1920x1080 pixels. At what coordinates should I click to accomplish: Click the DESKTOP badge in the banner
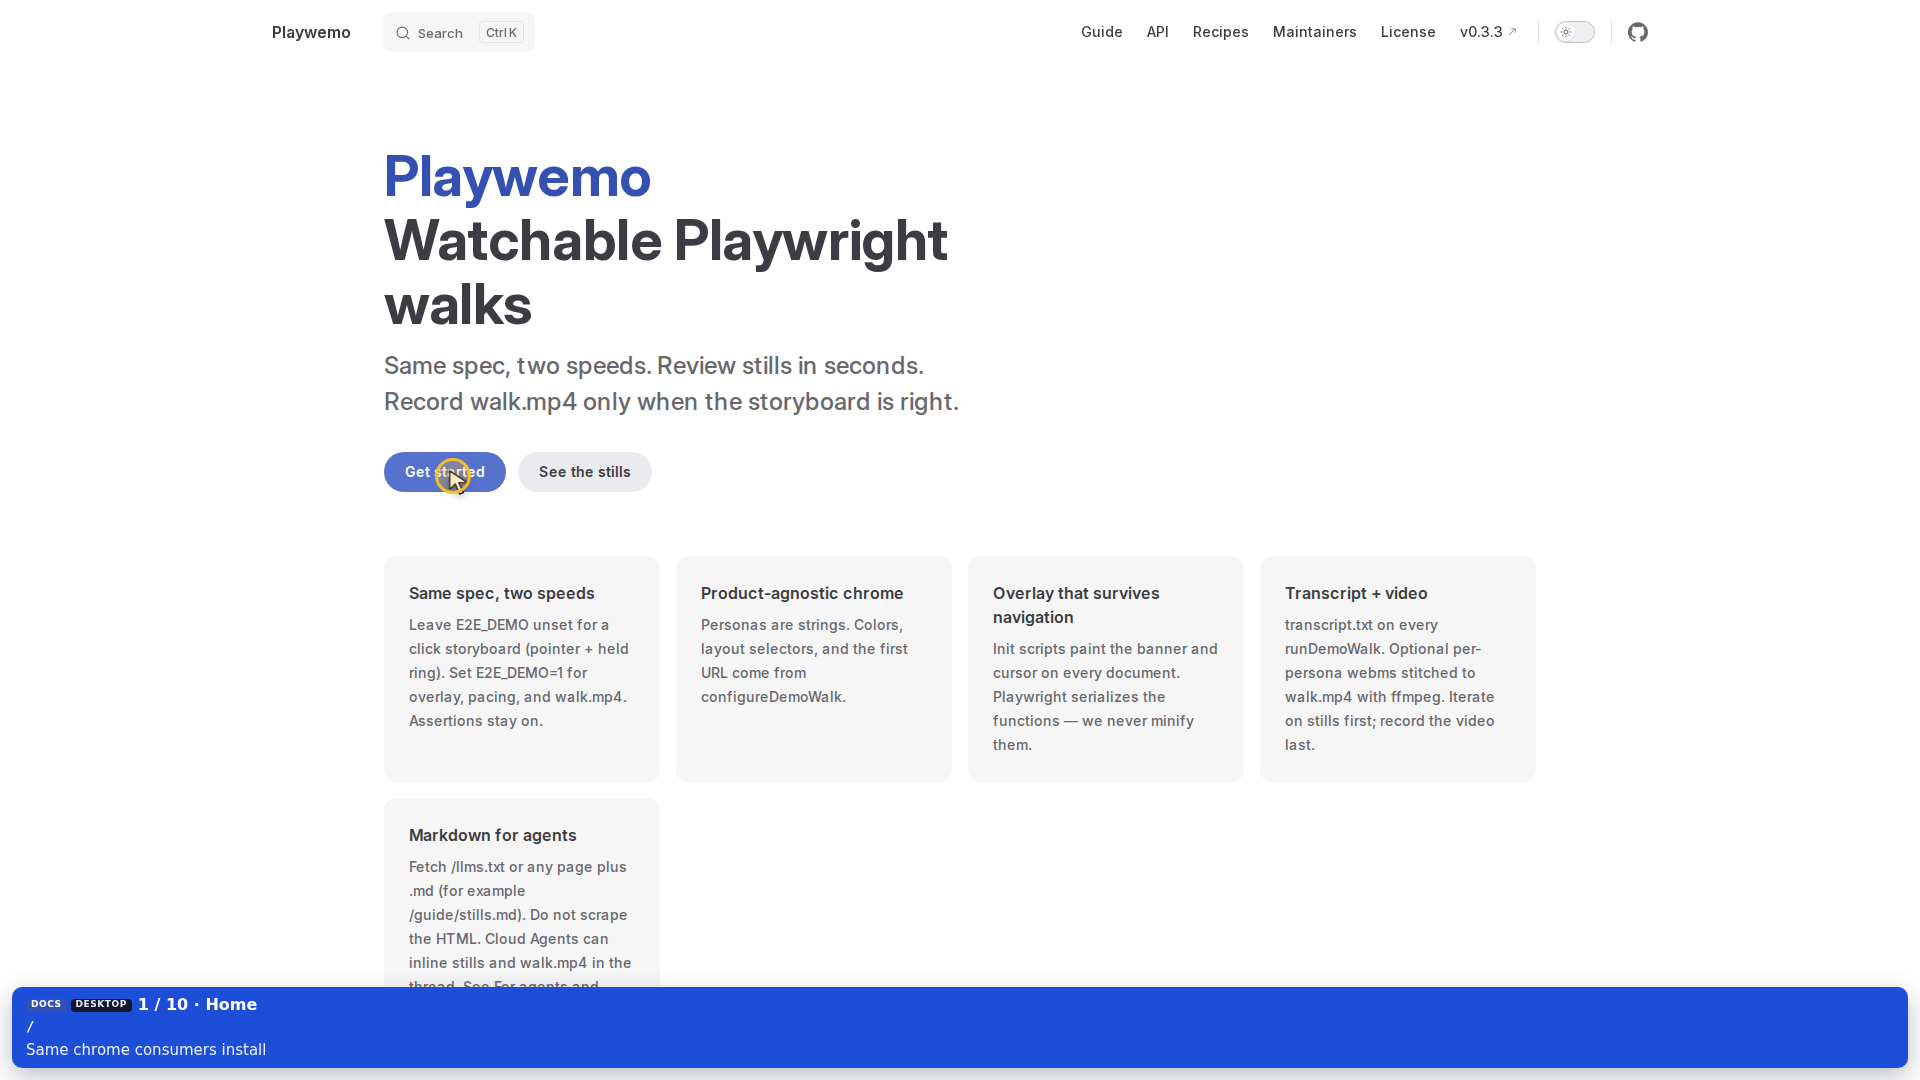tap(101, 1004)
